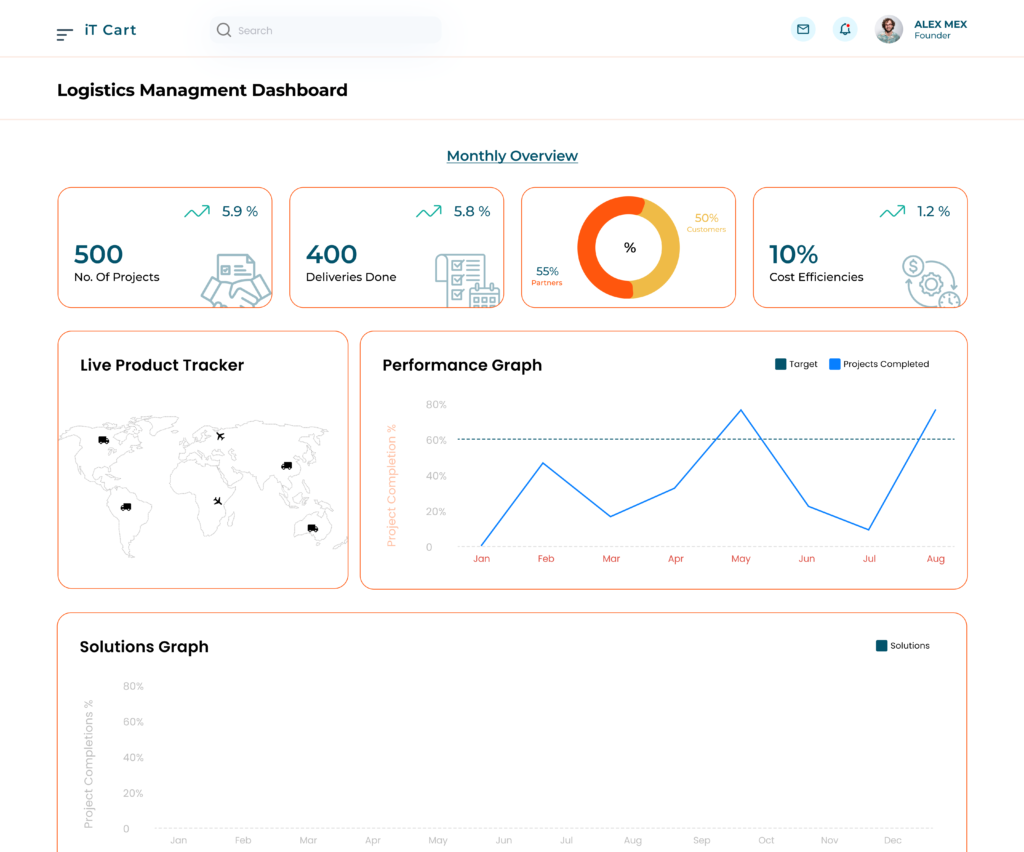The image size is (1024, 852).
Task: Open Alex Mex profile avatar
Action: pyautogui.click(x=888, y=30)
